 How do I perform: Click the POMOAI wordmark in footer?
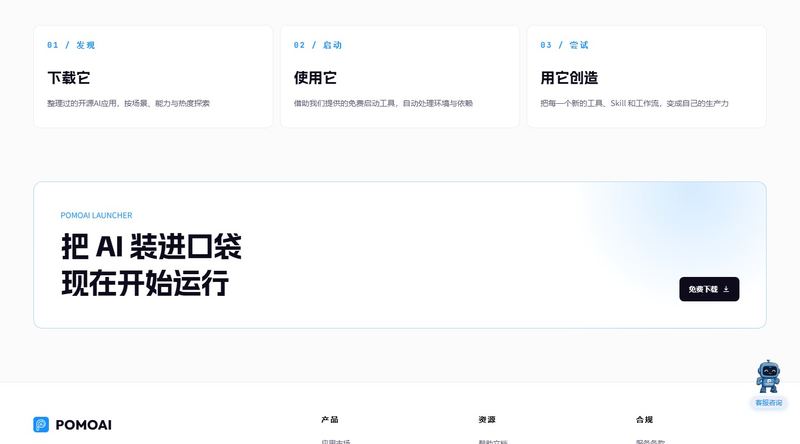(x=84, y=425)
